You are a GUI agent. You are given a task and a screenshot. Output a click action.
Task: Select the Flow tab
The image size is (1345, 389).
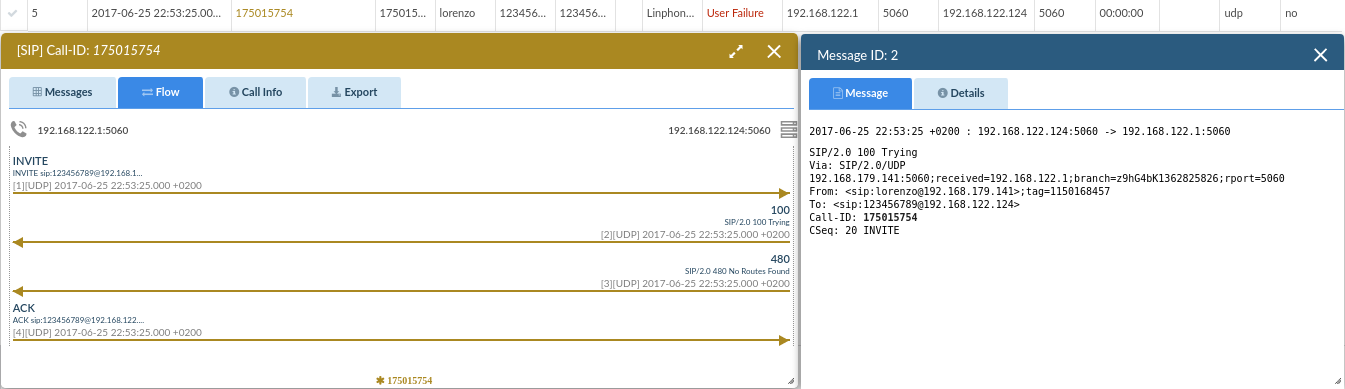[x=160, y=92]
